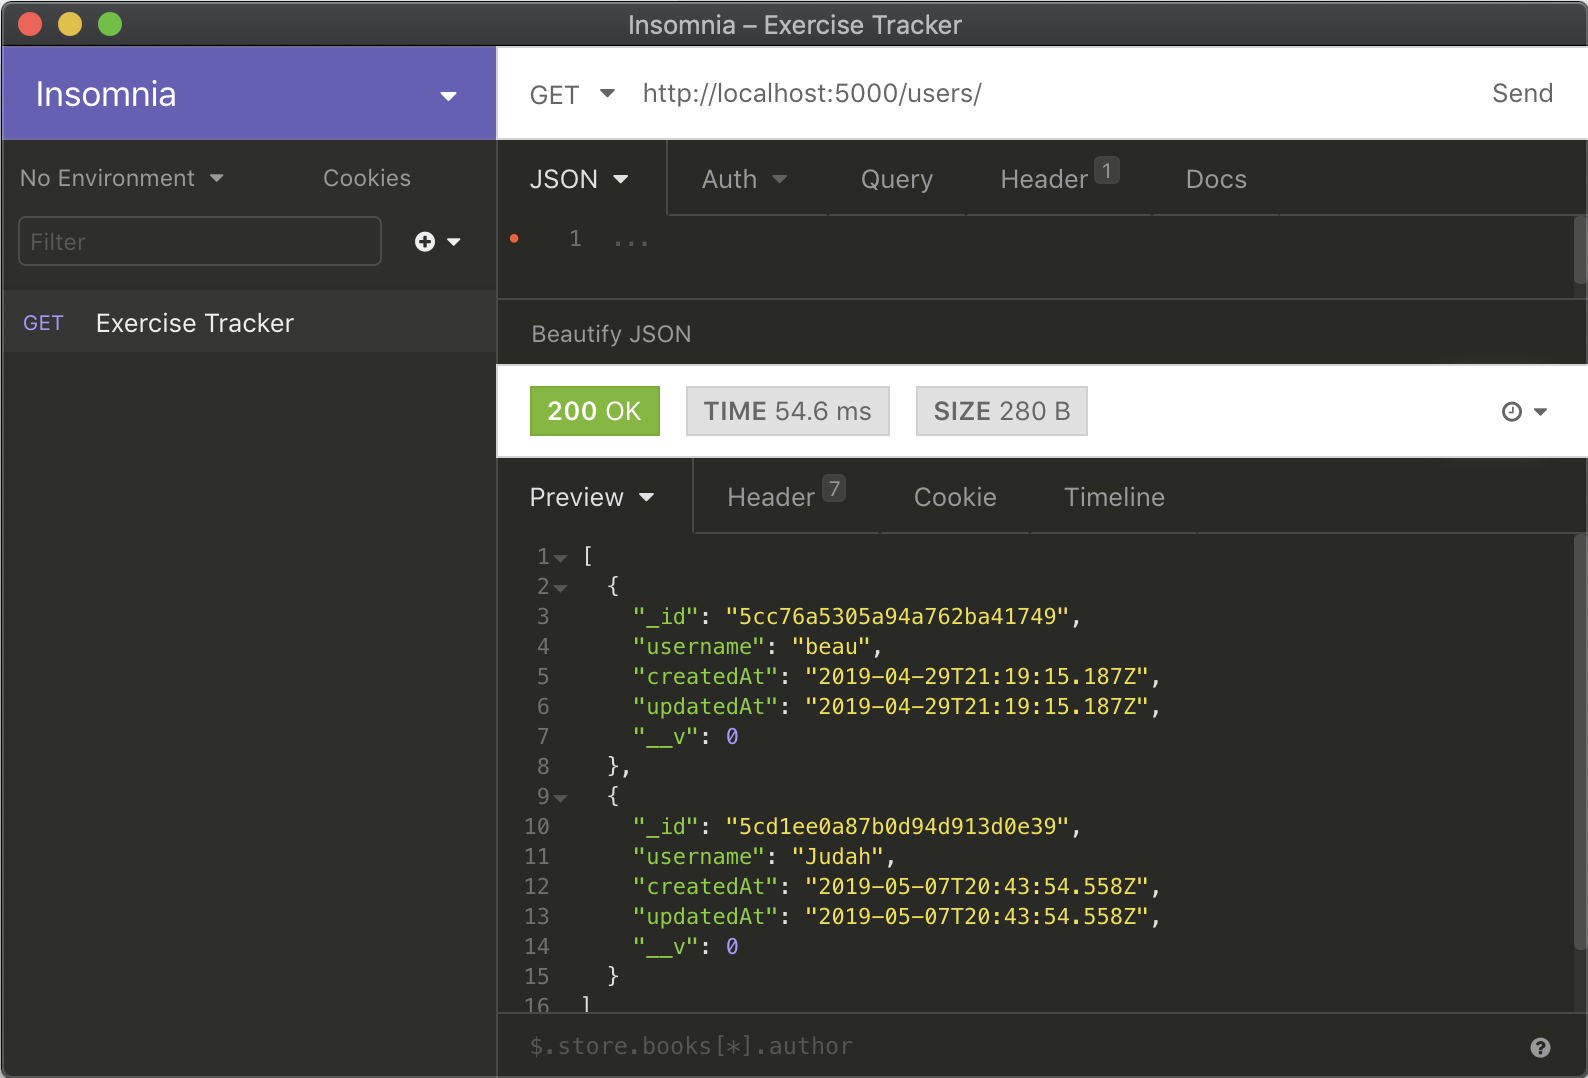Open the Cookies manager
This screenshot has height=1078, width=1588.
[367, 178]
